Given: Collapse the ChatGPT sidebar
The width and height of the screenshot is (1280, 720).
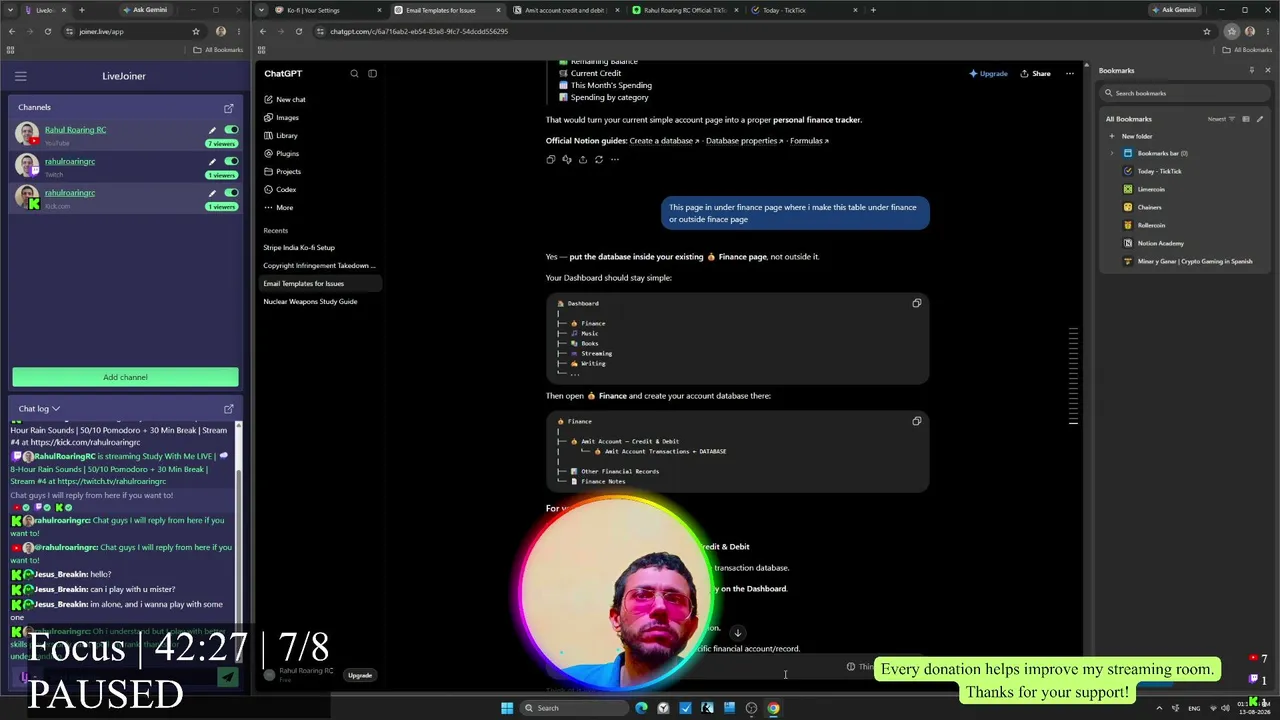Looking at the screenshot, I should click(372, 74).
